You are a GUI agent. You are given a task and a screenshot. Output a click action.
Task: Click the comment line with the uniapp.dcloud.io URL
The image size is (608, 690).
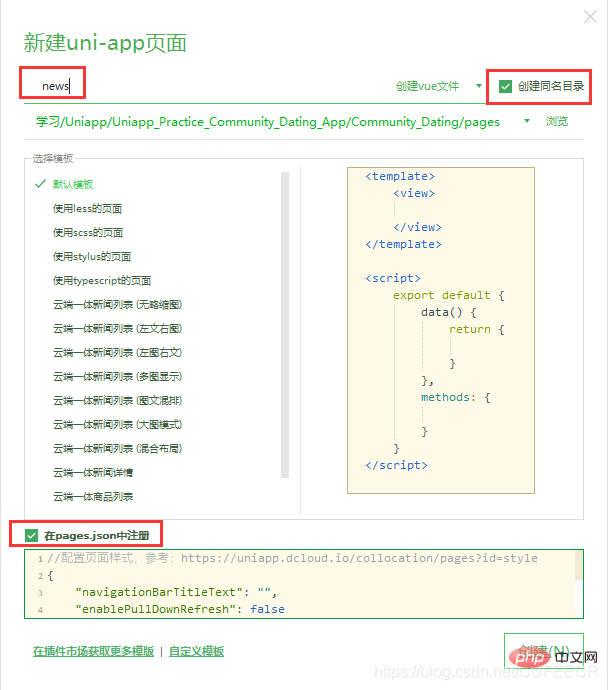pos(293,558)
